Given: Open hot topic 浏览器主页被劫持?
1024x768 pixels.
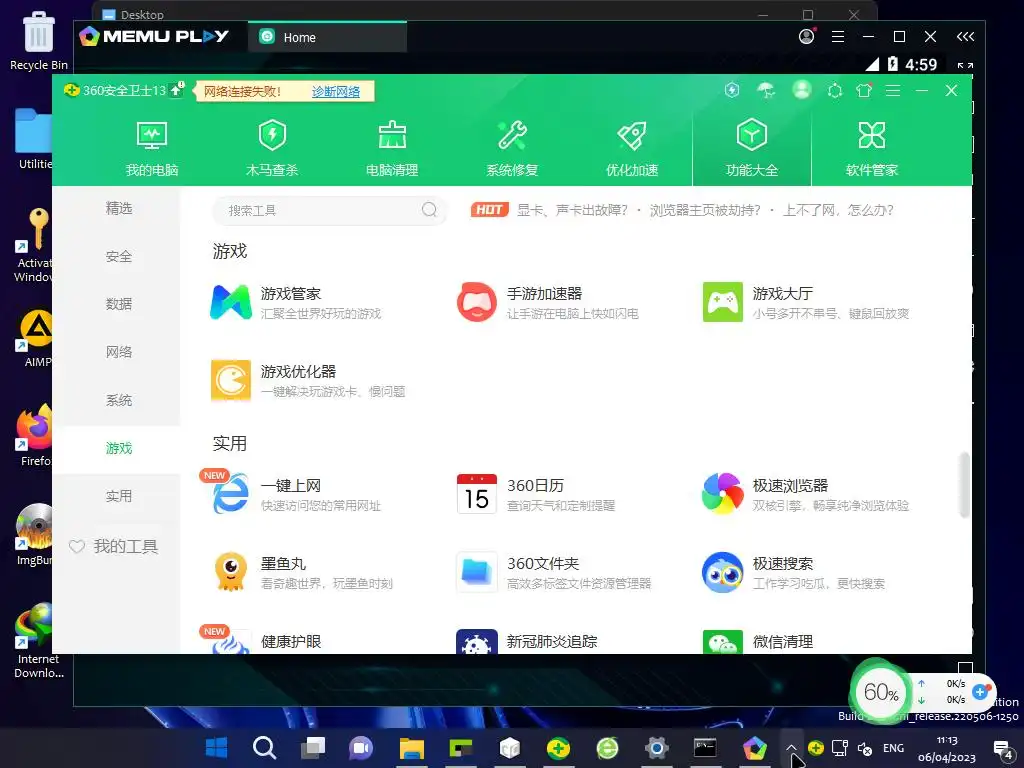Looking at the screenshot, I should pyautogui.click(x=705, y=210).
